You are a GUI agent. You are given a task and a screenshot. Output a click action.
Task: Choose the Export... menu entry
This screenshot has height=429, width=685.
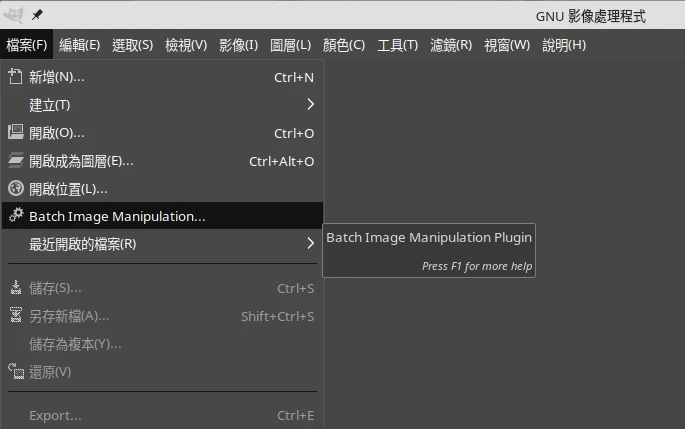55,415
